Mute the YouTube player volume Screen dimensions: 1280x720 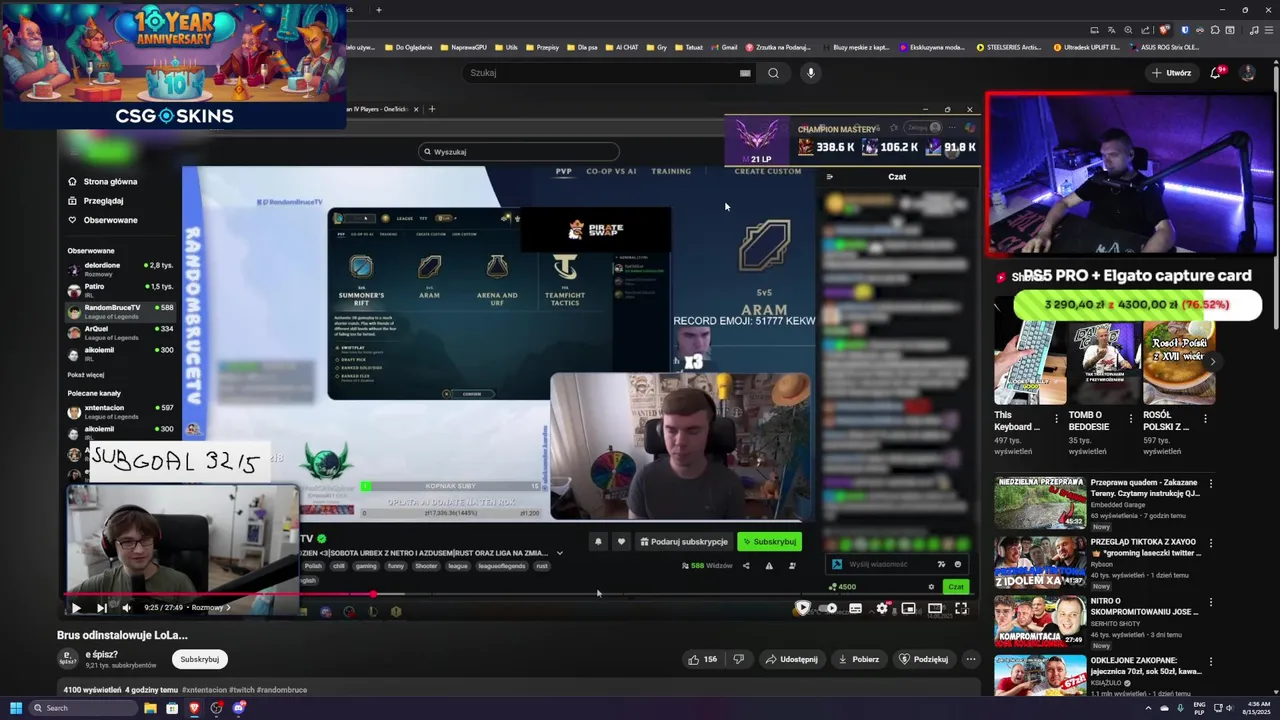[x=126, y=608]
